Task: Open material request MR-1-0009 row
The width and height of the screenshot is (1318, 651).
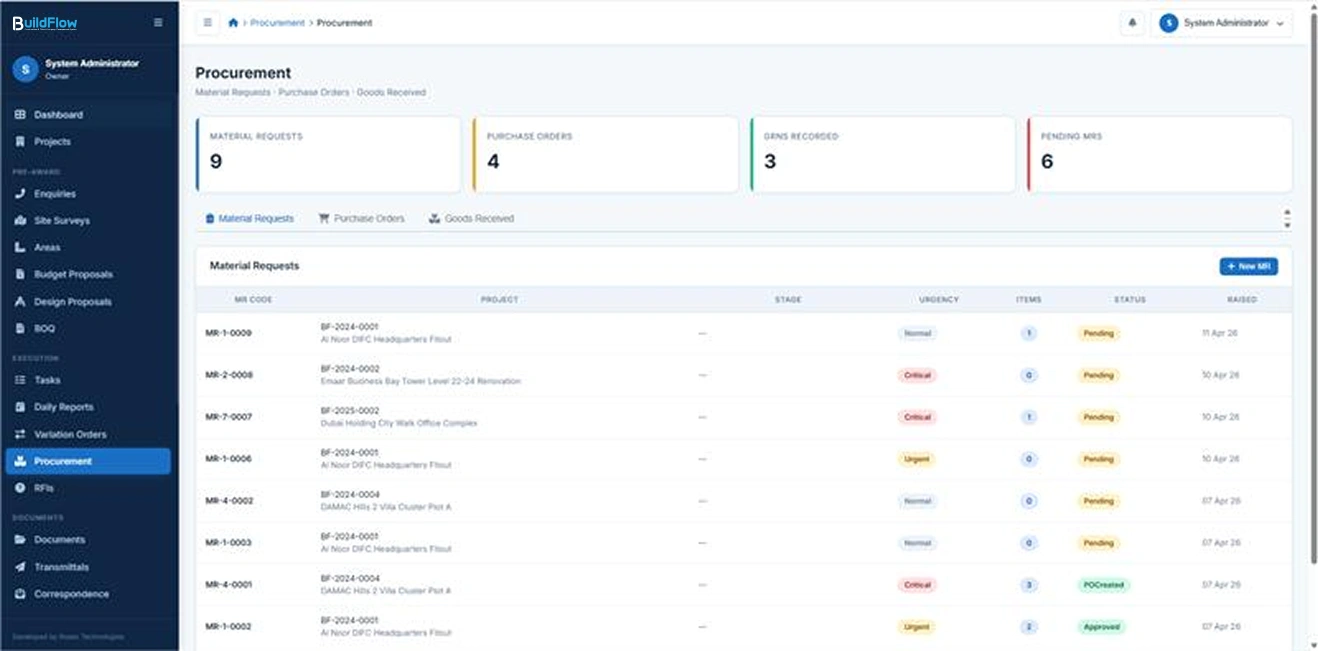Action: (x=229, y=333)
